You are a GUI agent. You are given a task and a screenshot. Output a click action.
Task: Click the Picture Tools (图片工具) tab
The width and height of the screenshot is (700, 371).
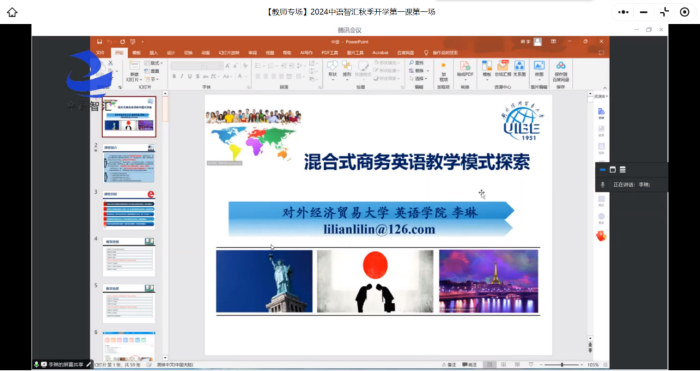(x=355, y=53)
